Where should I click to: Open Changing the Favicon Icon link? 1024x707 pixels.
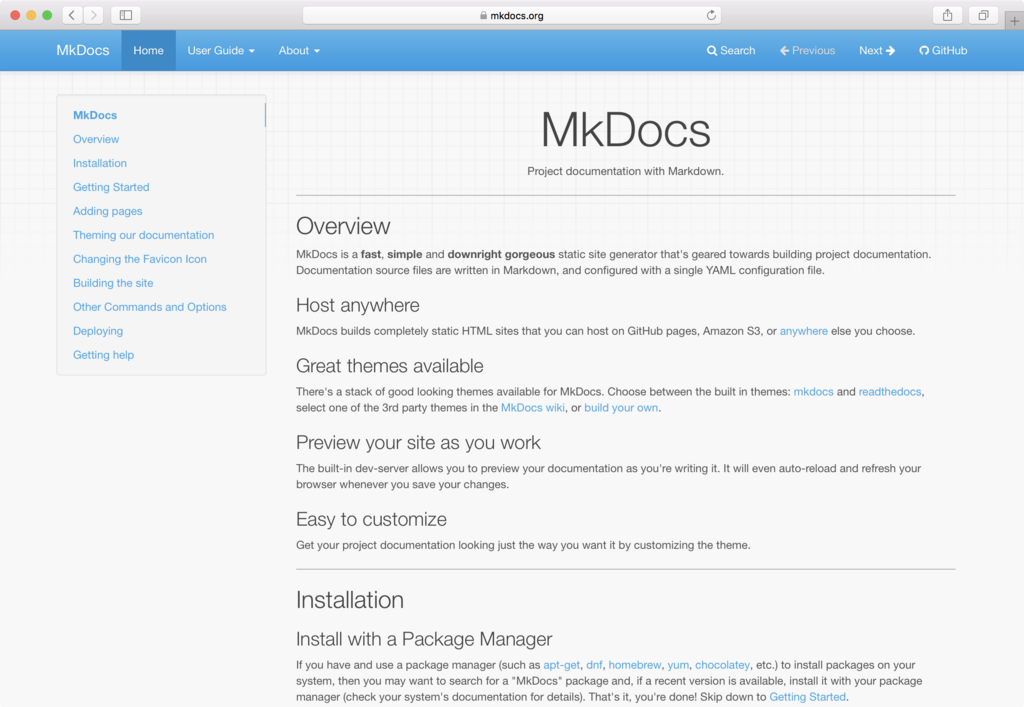[140, 259]
